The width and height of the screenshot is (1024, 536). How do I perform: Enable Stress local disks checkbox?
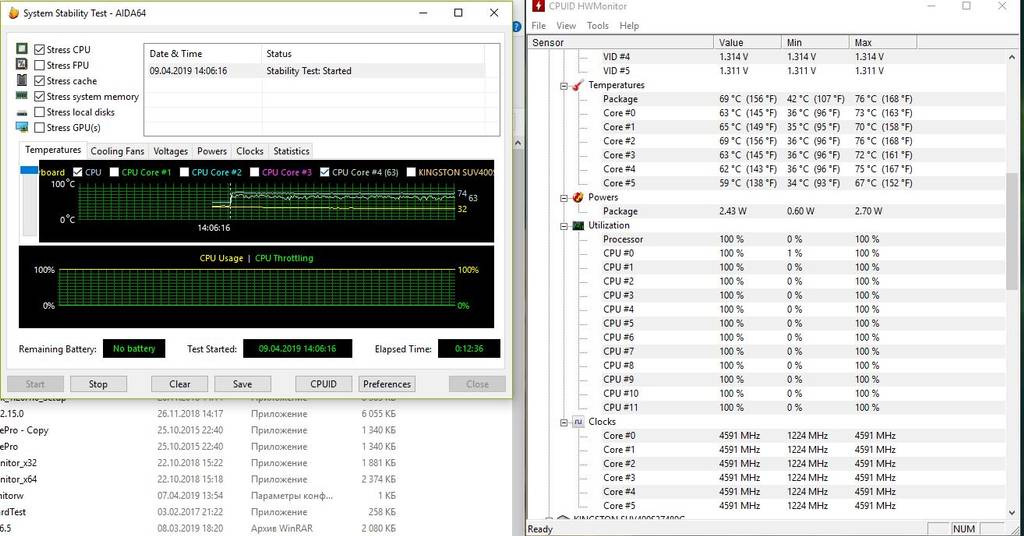[39, 112]
